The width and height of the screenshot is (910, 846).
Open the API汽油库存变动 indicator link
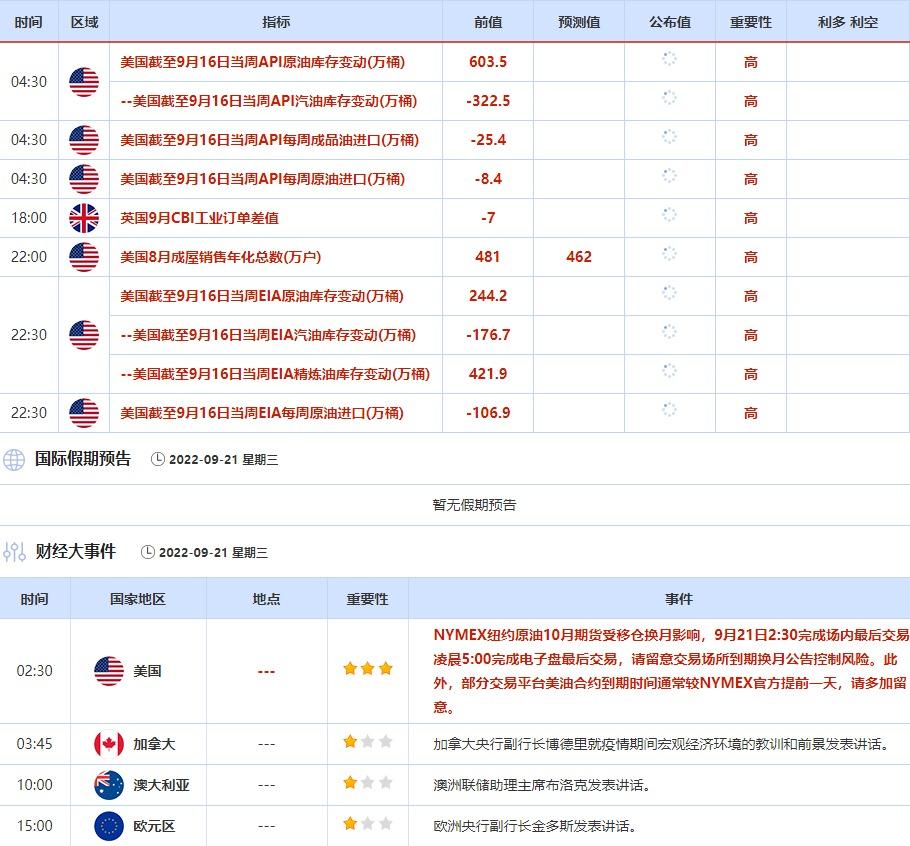pos(268,101)
